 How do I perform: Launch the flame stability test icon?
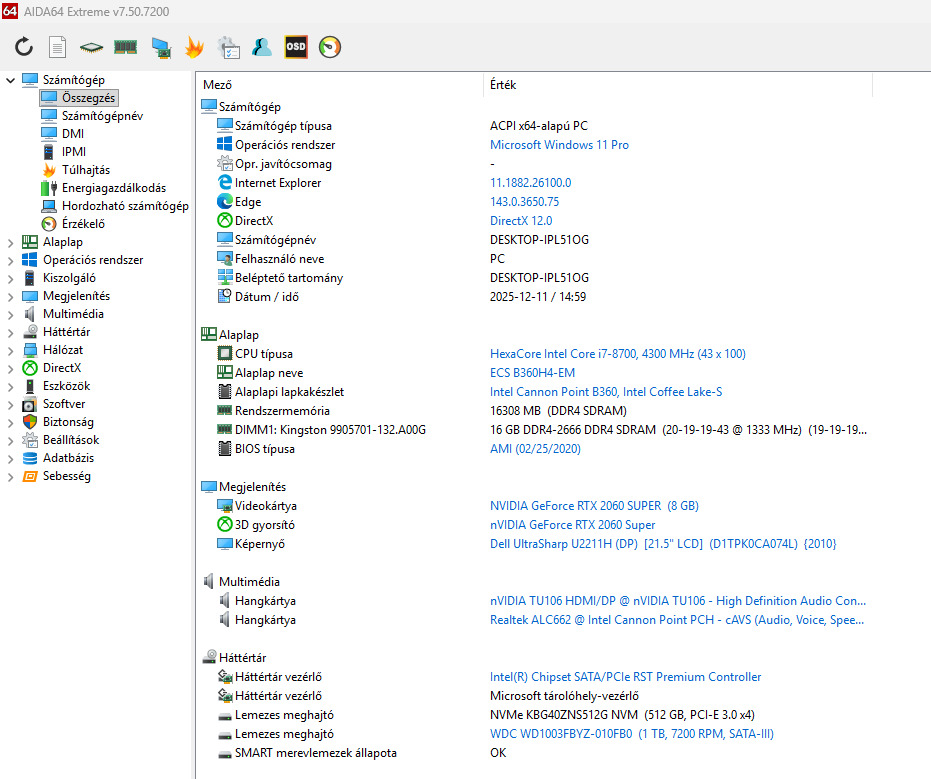pyautogui.click(x=194, y=47)
